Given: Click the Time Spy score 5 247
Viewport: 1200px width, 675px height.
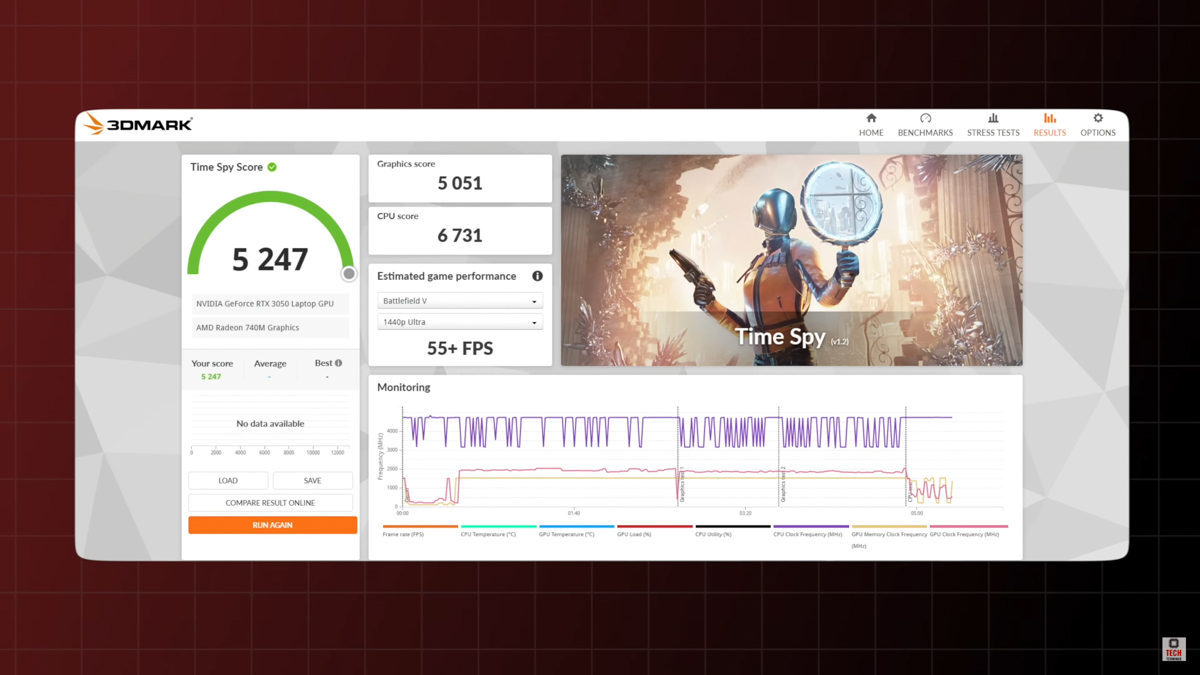Looking at the screenshot, I should pos(270,260).
